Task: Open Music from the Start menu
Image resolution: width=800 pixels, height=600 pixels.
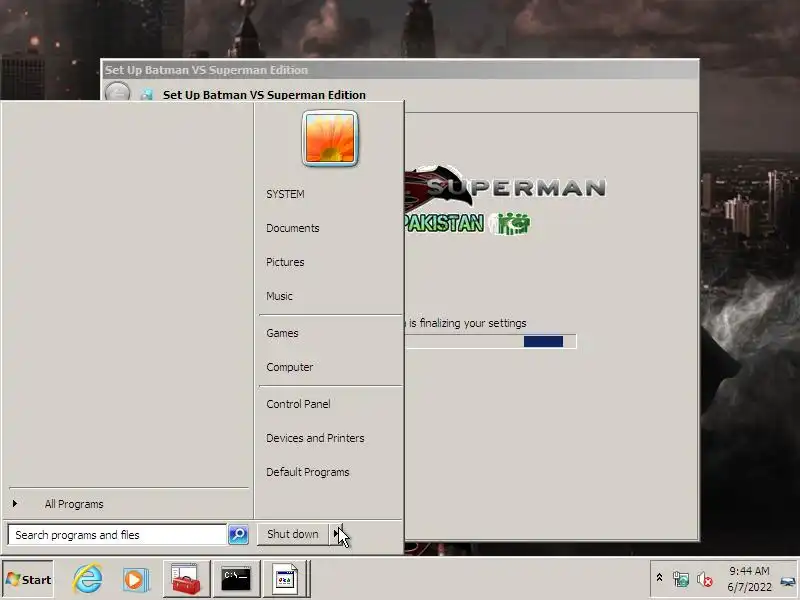Action: click(280, 296)
